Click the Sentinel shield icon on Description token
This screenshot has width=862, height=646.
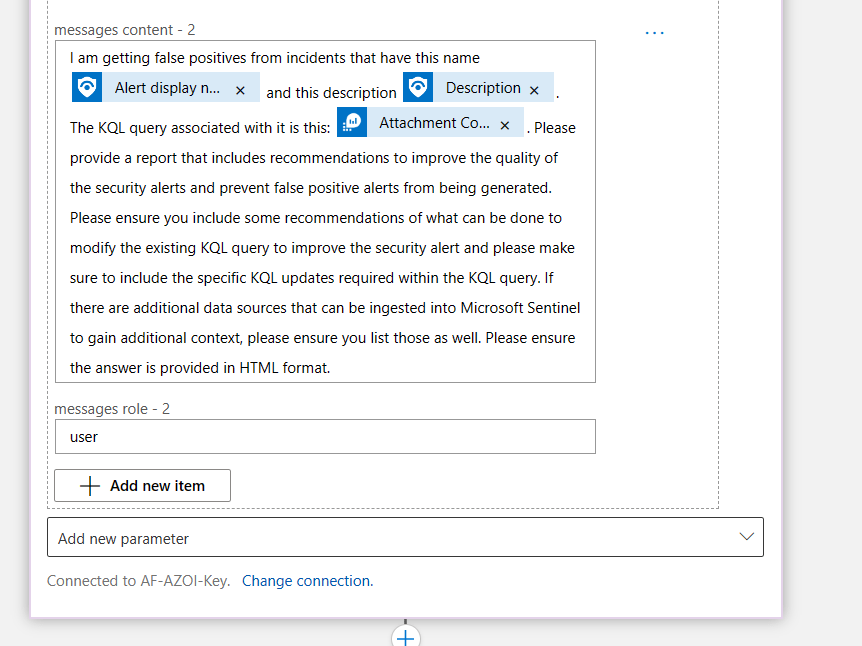coord(418,88)
